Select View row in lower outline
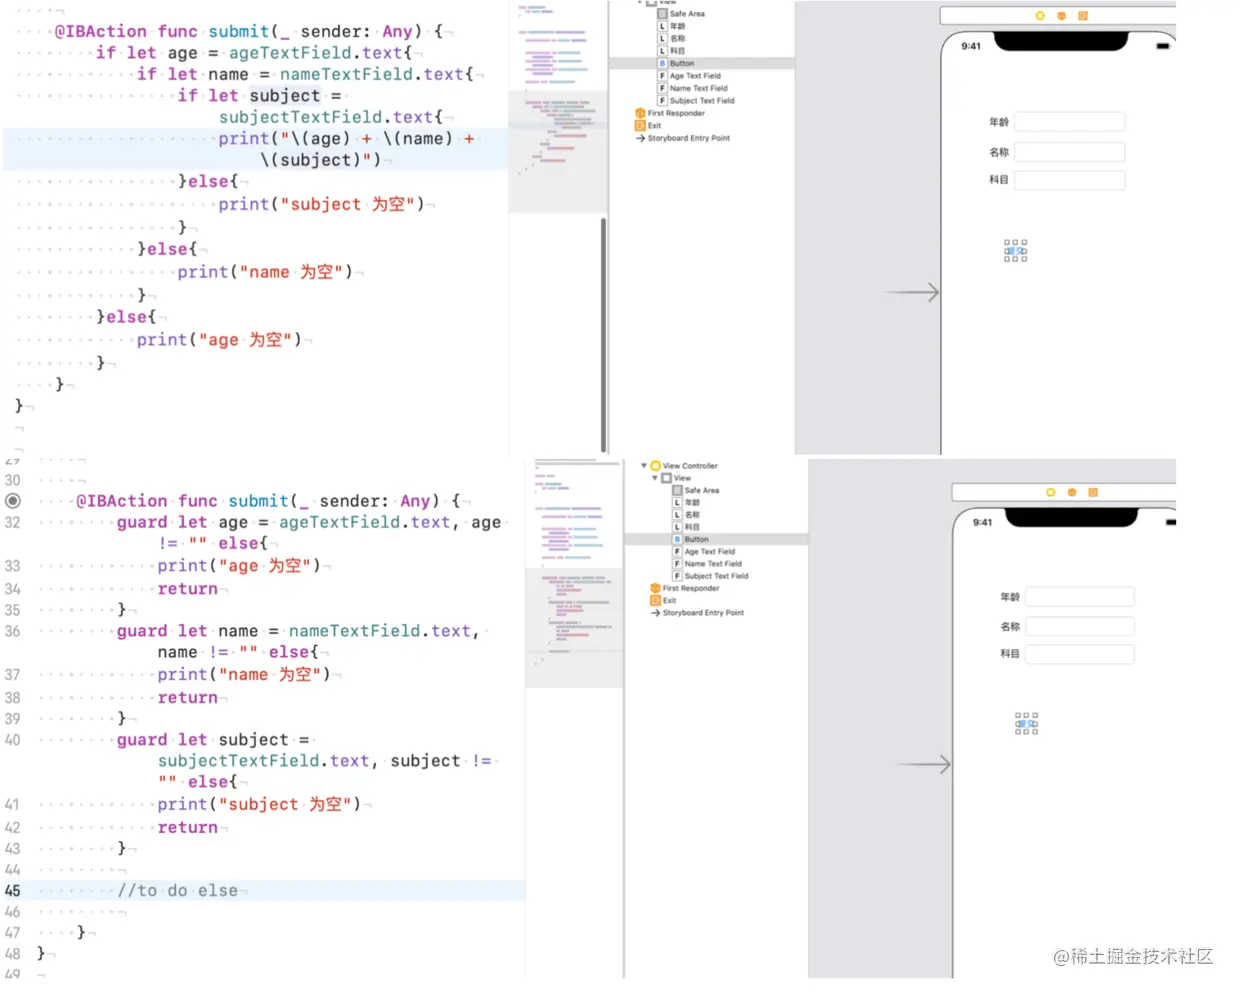This screenshot has width=1240, height=993. pyautogui.click(x=676, y=478)
